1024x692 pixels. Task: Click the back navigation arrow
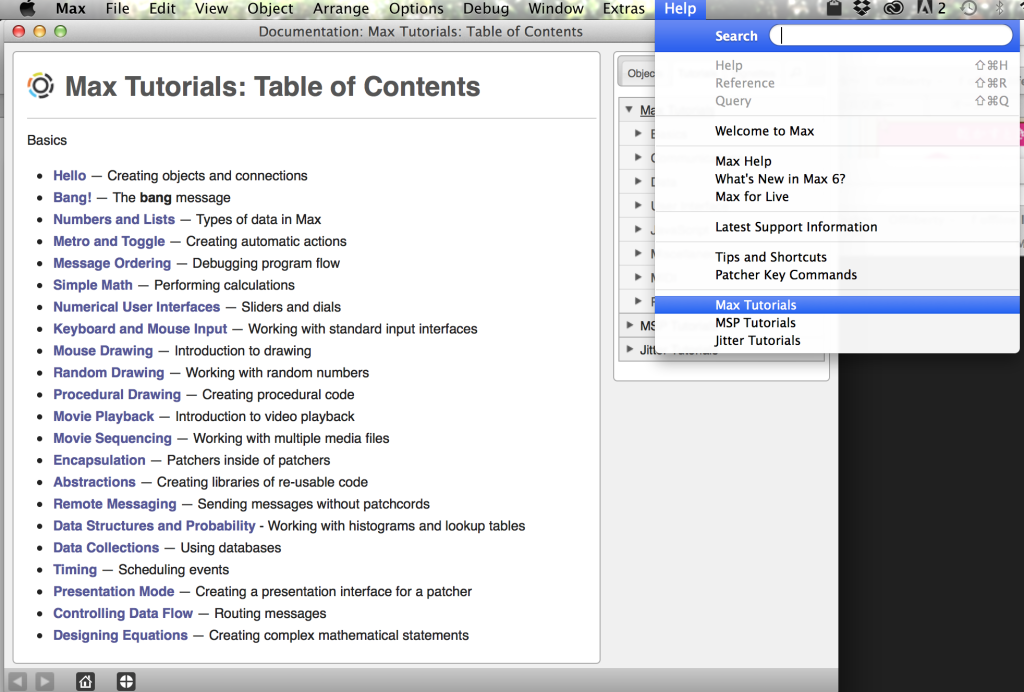[18, 681]
